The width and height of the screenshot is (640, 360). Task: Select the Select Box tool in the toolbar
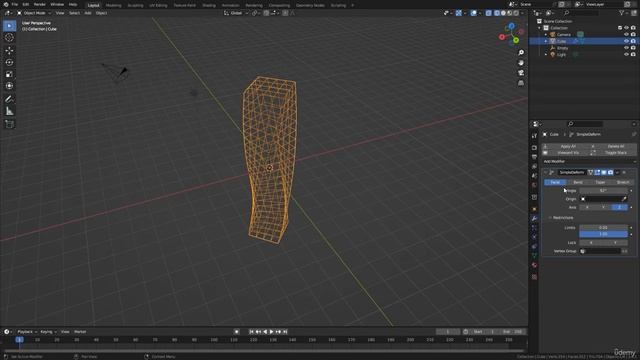9,26
